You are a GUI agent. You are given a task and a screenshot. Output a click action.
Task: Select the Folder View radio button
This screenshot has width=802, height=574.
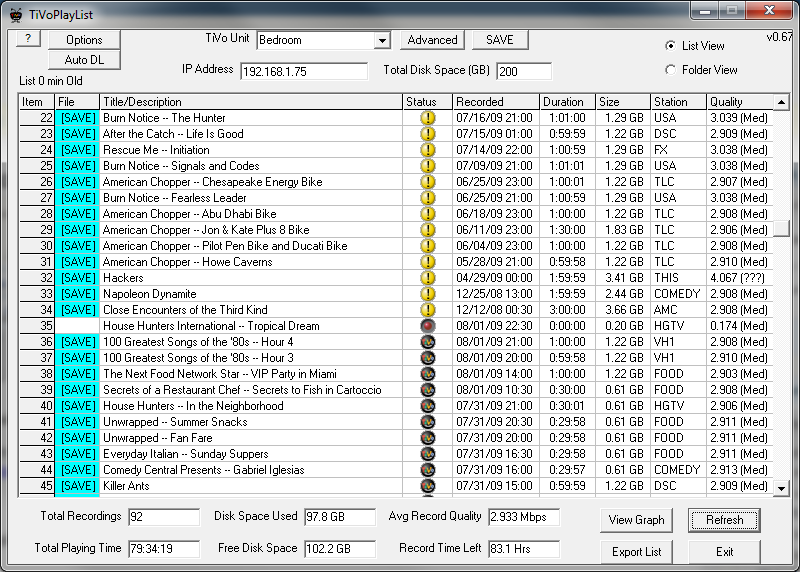[670, 70]
